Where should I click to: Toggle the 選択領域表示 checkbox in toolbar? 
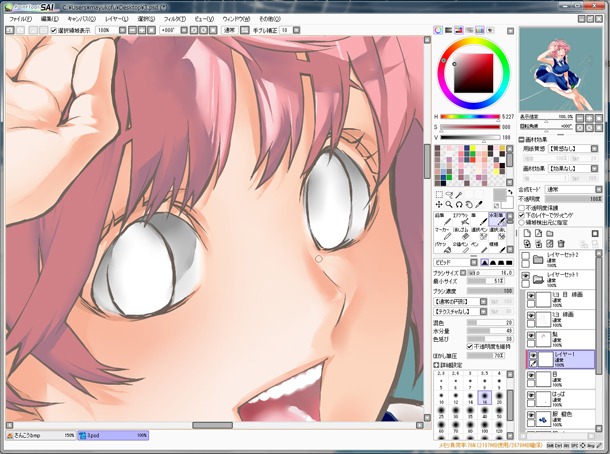coord(54,30)
